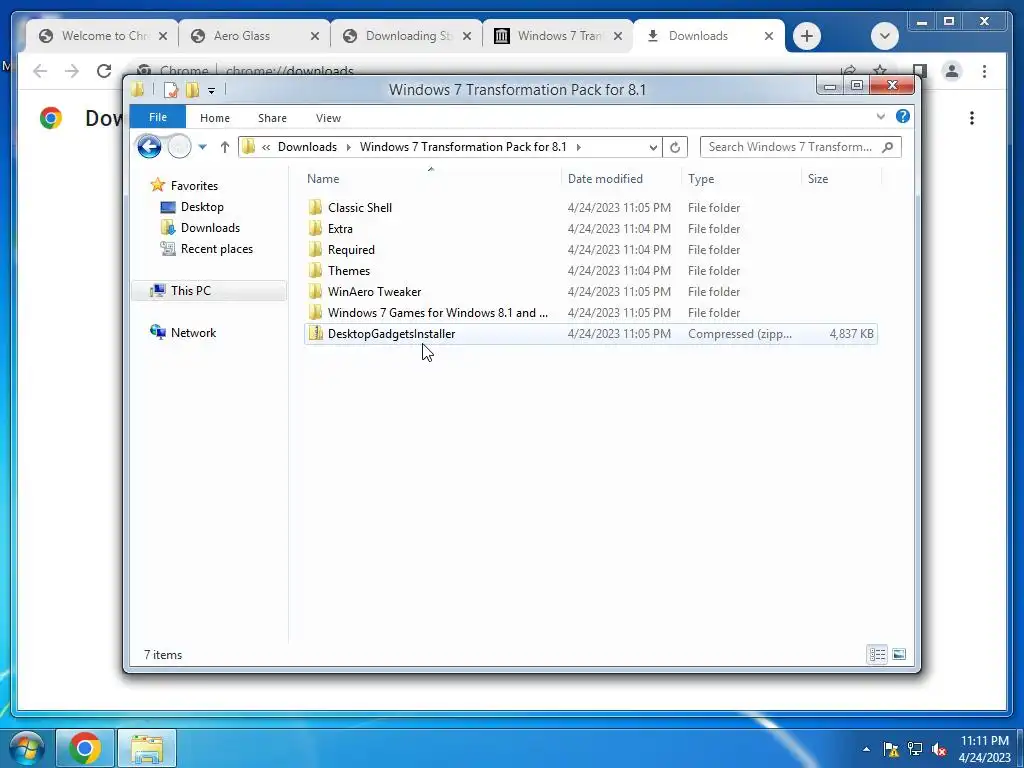Select DesktopGadgetsInstaller zip file icon

coord(315,333)
